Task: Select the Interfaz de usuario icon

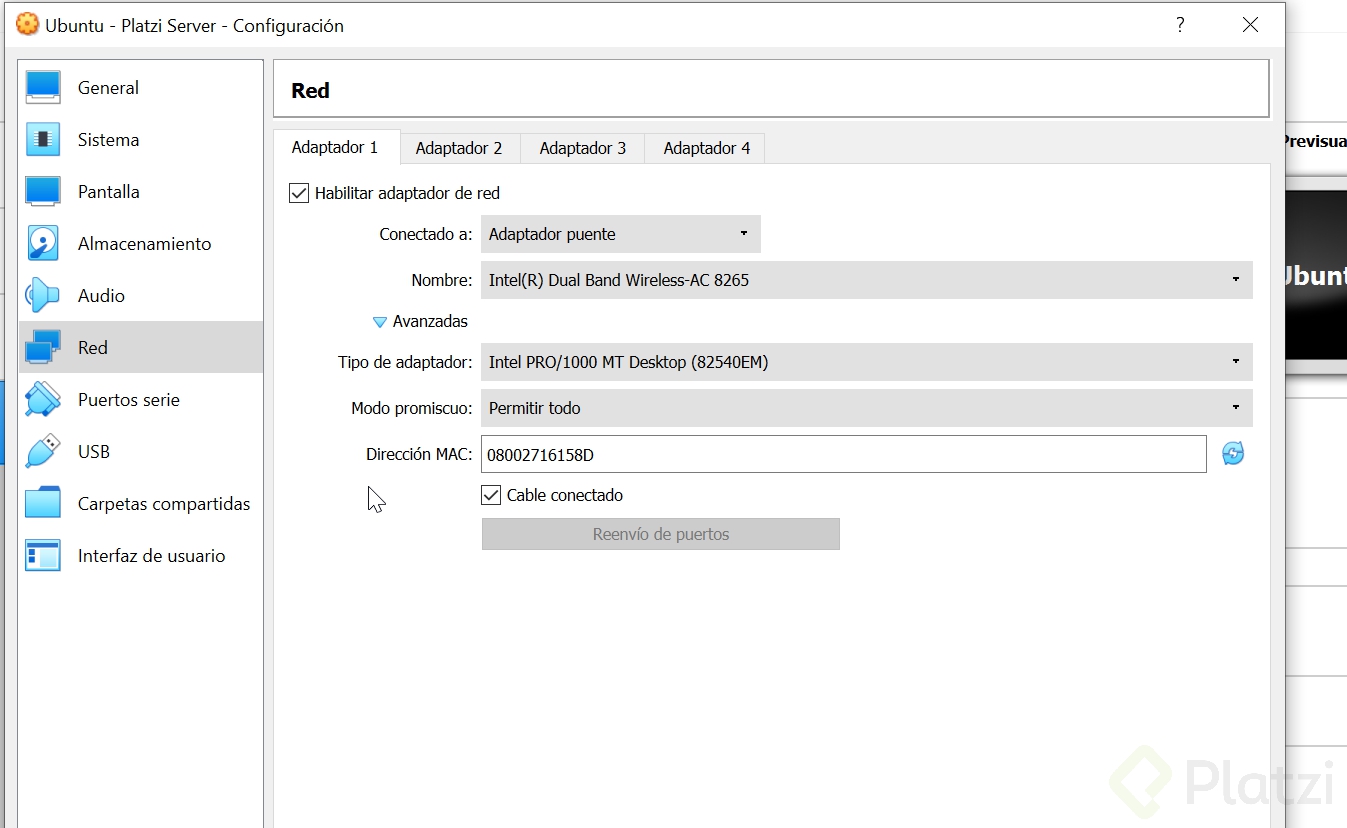Action: 43,556
